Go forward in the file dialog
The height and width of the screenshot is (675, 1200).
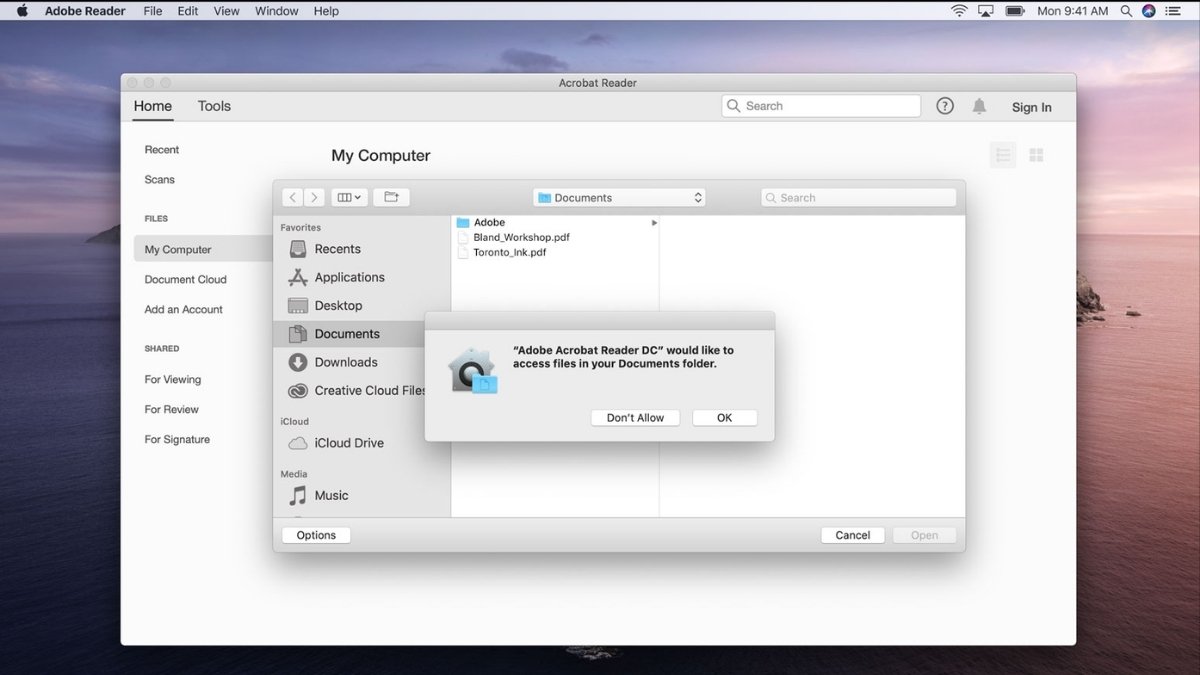pos(314,198)
